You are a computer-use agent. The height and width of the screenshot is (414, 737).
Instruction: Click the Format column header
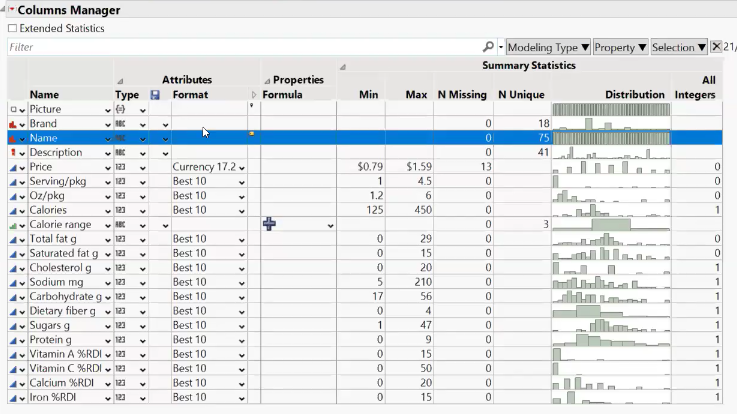coord(190,94)
